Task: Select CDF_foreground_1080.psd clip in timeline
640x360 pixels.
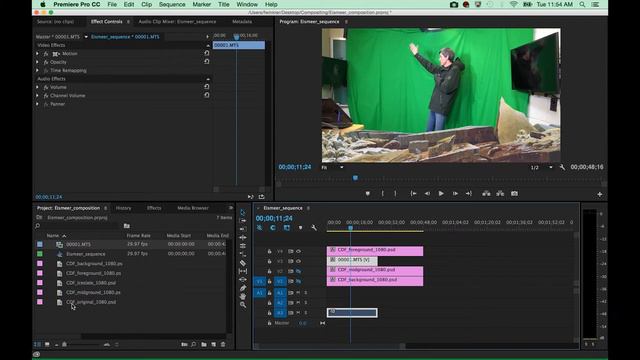Action: coord(375,250)
